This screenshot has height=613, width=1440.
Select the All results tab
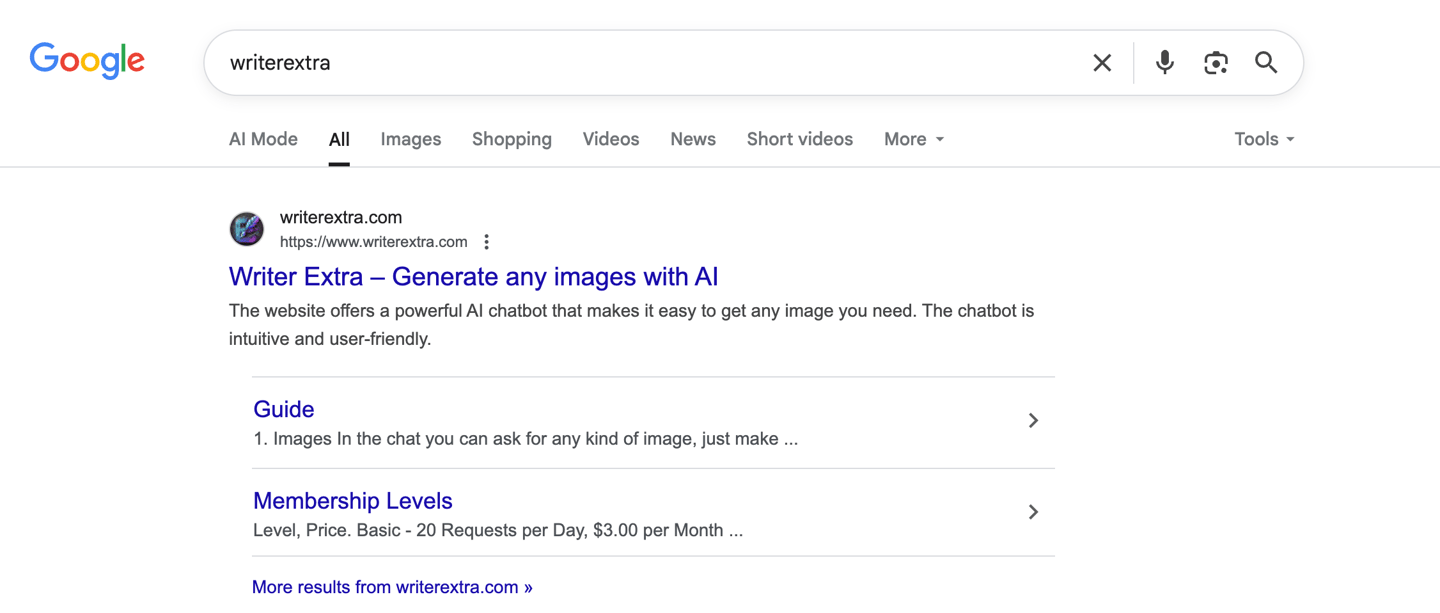tap(339, 139)
